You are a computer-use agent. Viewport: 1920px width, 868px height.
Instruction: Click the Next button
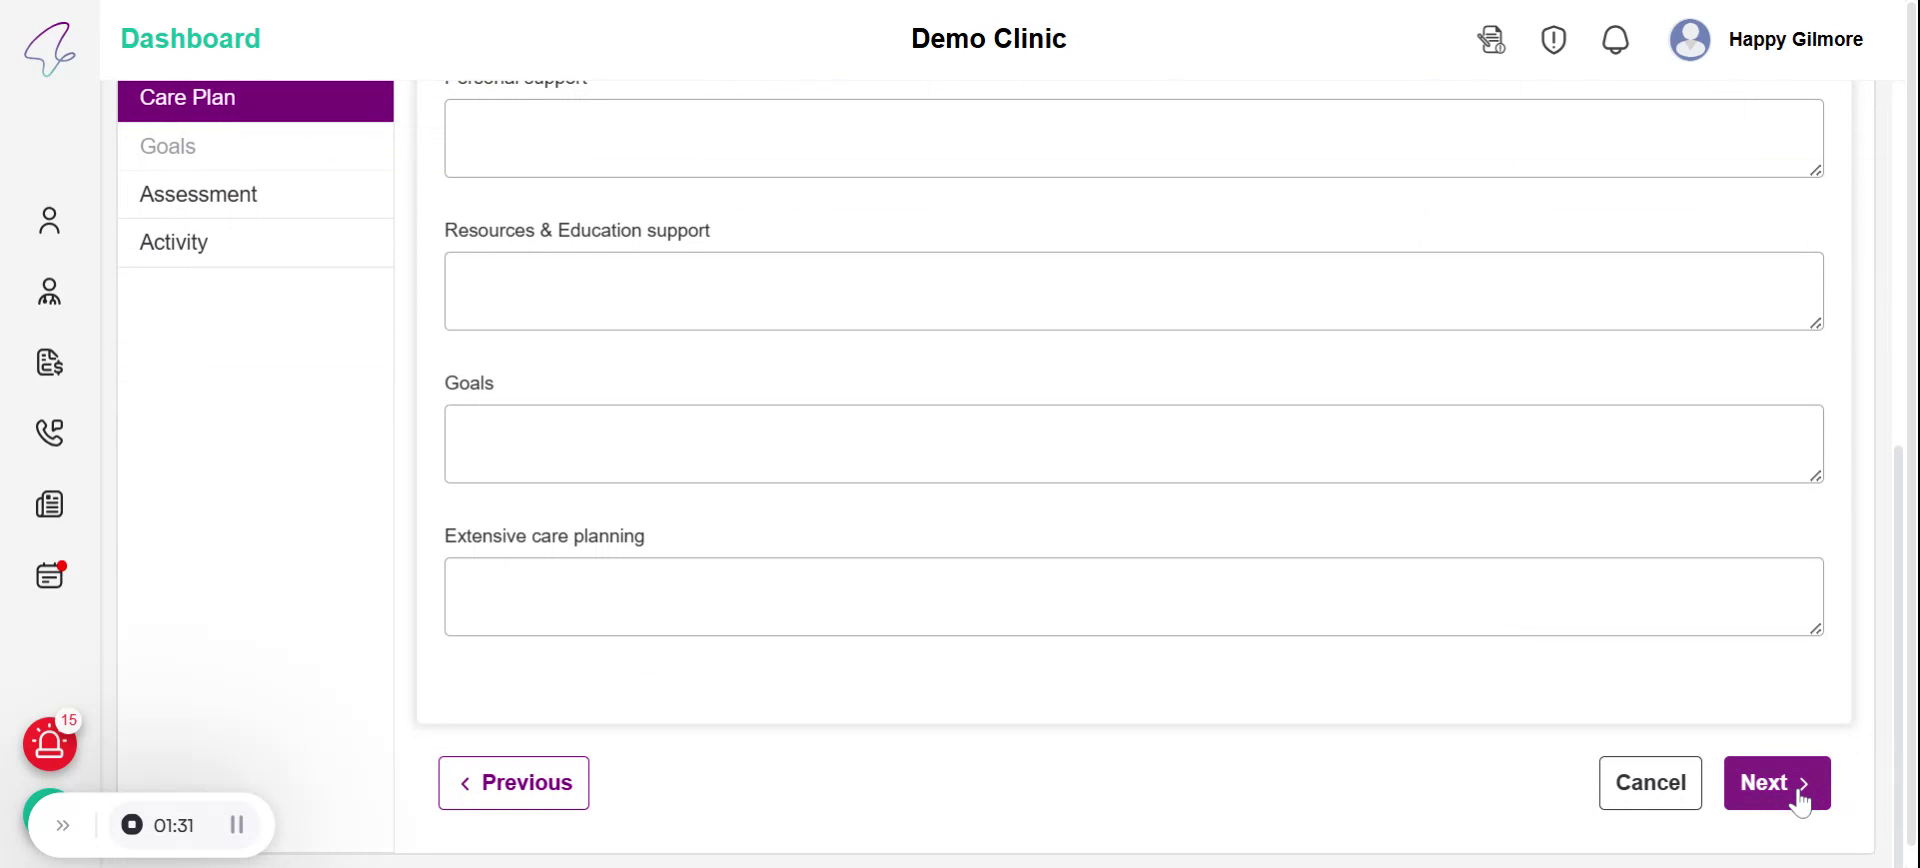click(1776, 783)
